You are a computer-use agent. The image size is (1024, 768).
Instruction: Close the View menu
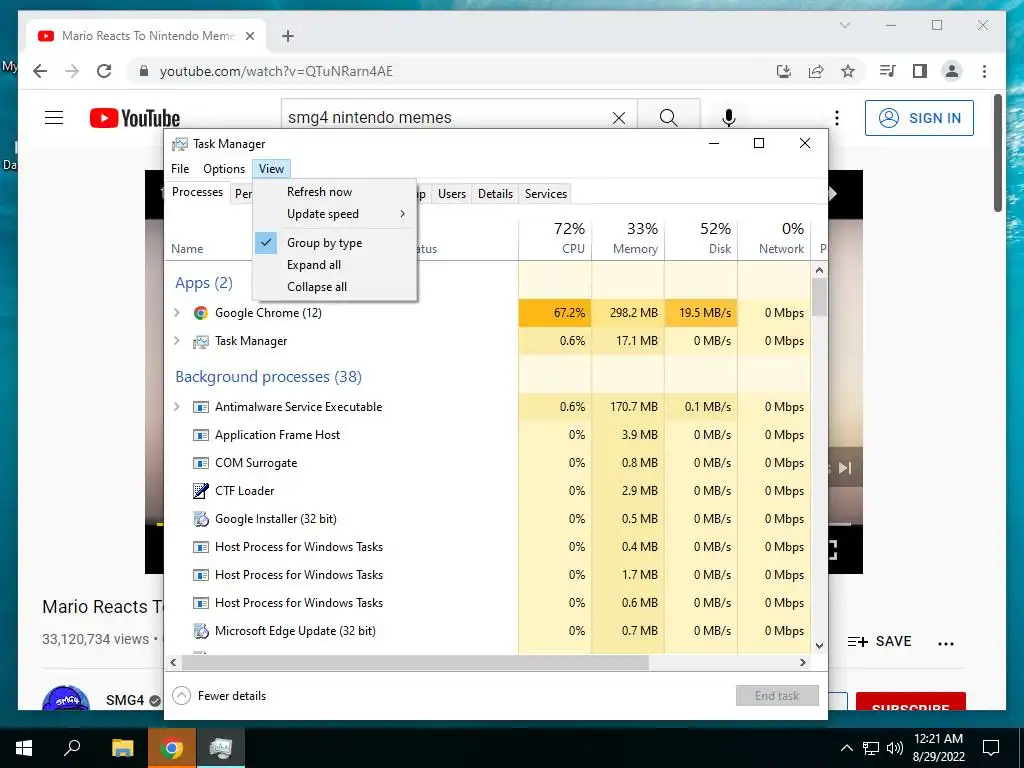click(271, 168)
